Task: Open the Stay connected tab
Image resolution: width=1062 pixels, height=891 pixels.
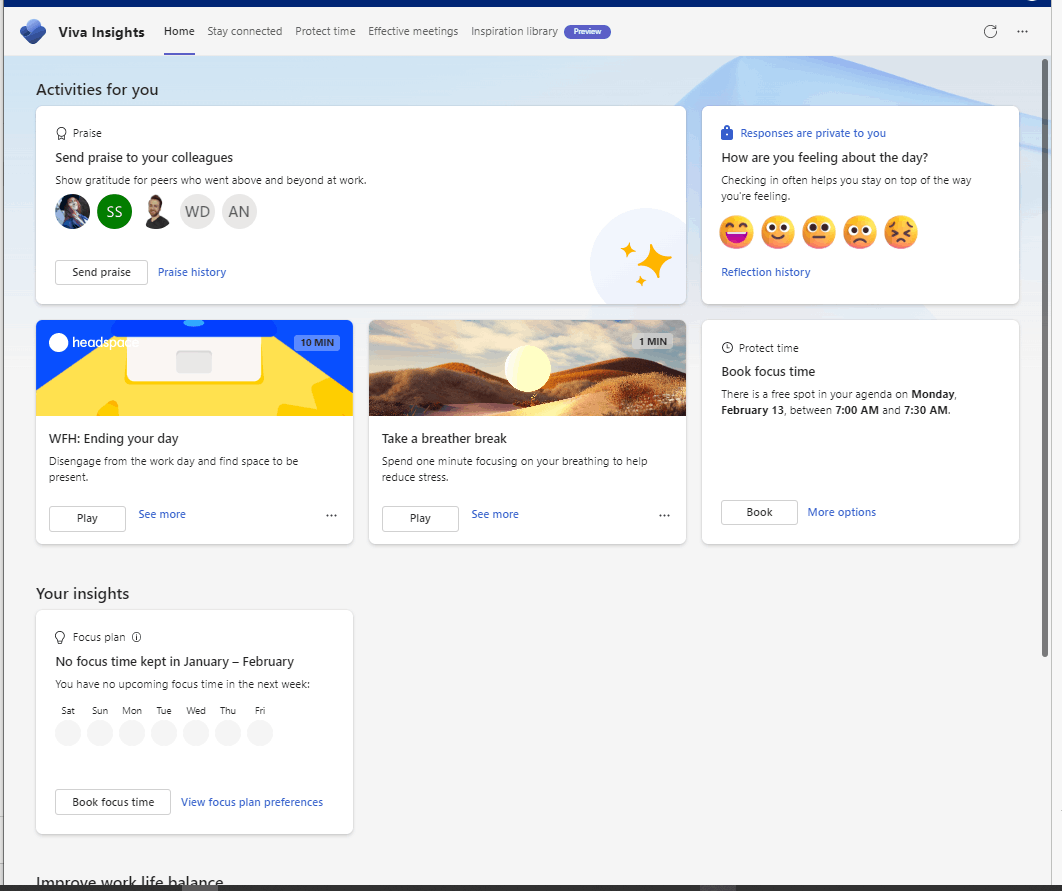Action: (x=245, y=31)
